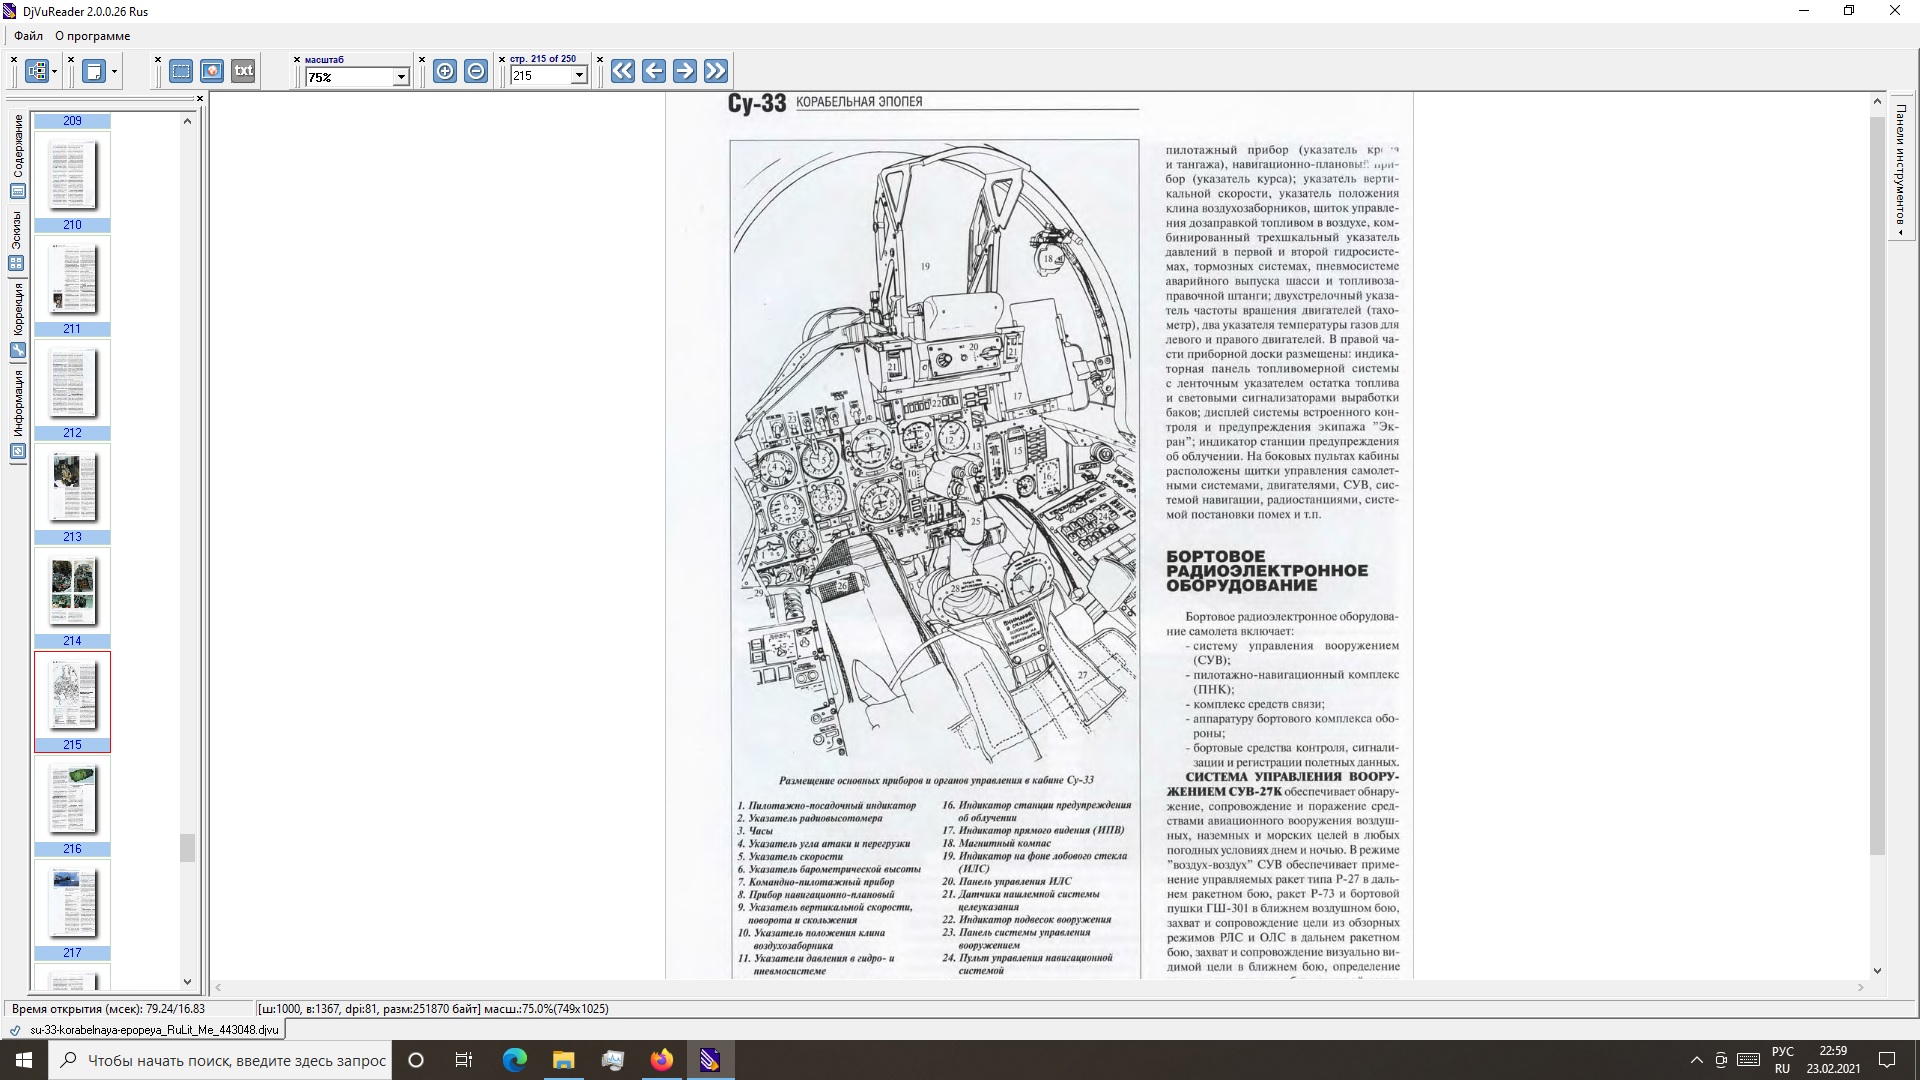Click the image export tool icon
Image resolution: width=1920 pixels, height=1080 pixels.
click(x=212, y=71)
